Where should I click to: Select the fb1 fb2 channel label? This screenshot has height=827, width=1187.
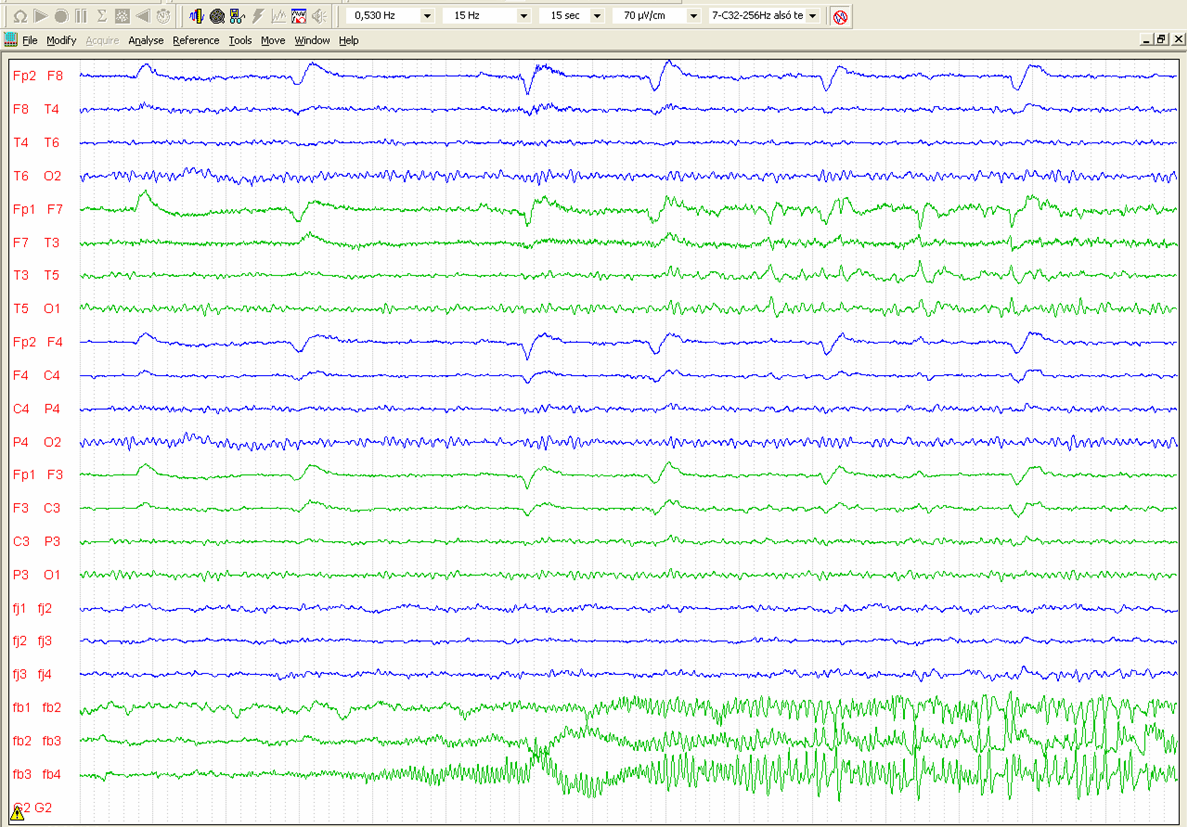(36, 707)
